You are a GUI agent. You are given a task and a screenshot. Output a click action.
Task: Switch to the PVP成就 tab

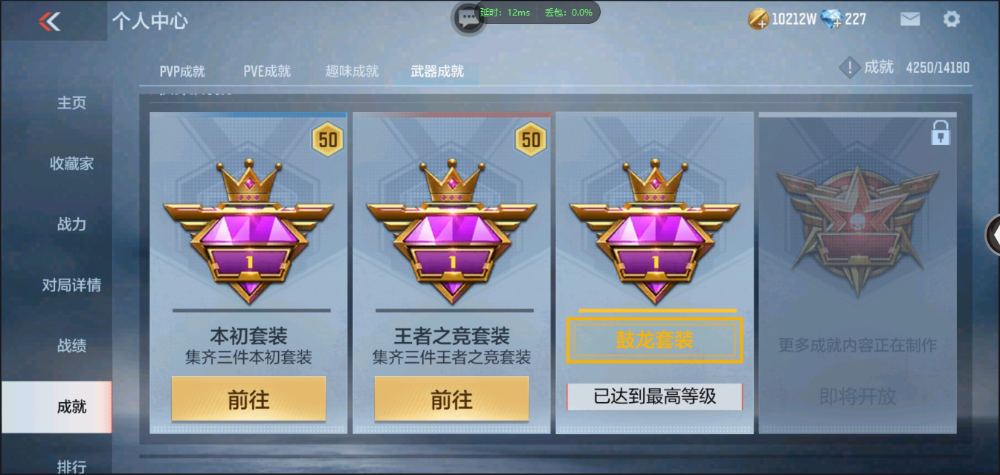pos(182,71)
